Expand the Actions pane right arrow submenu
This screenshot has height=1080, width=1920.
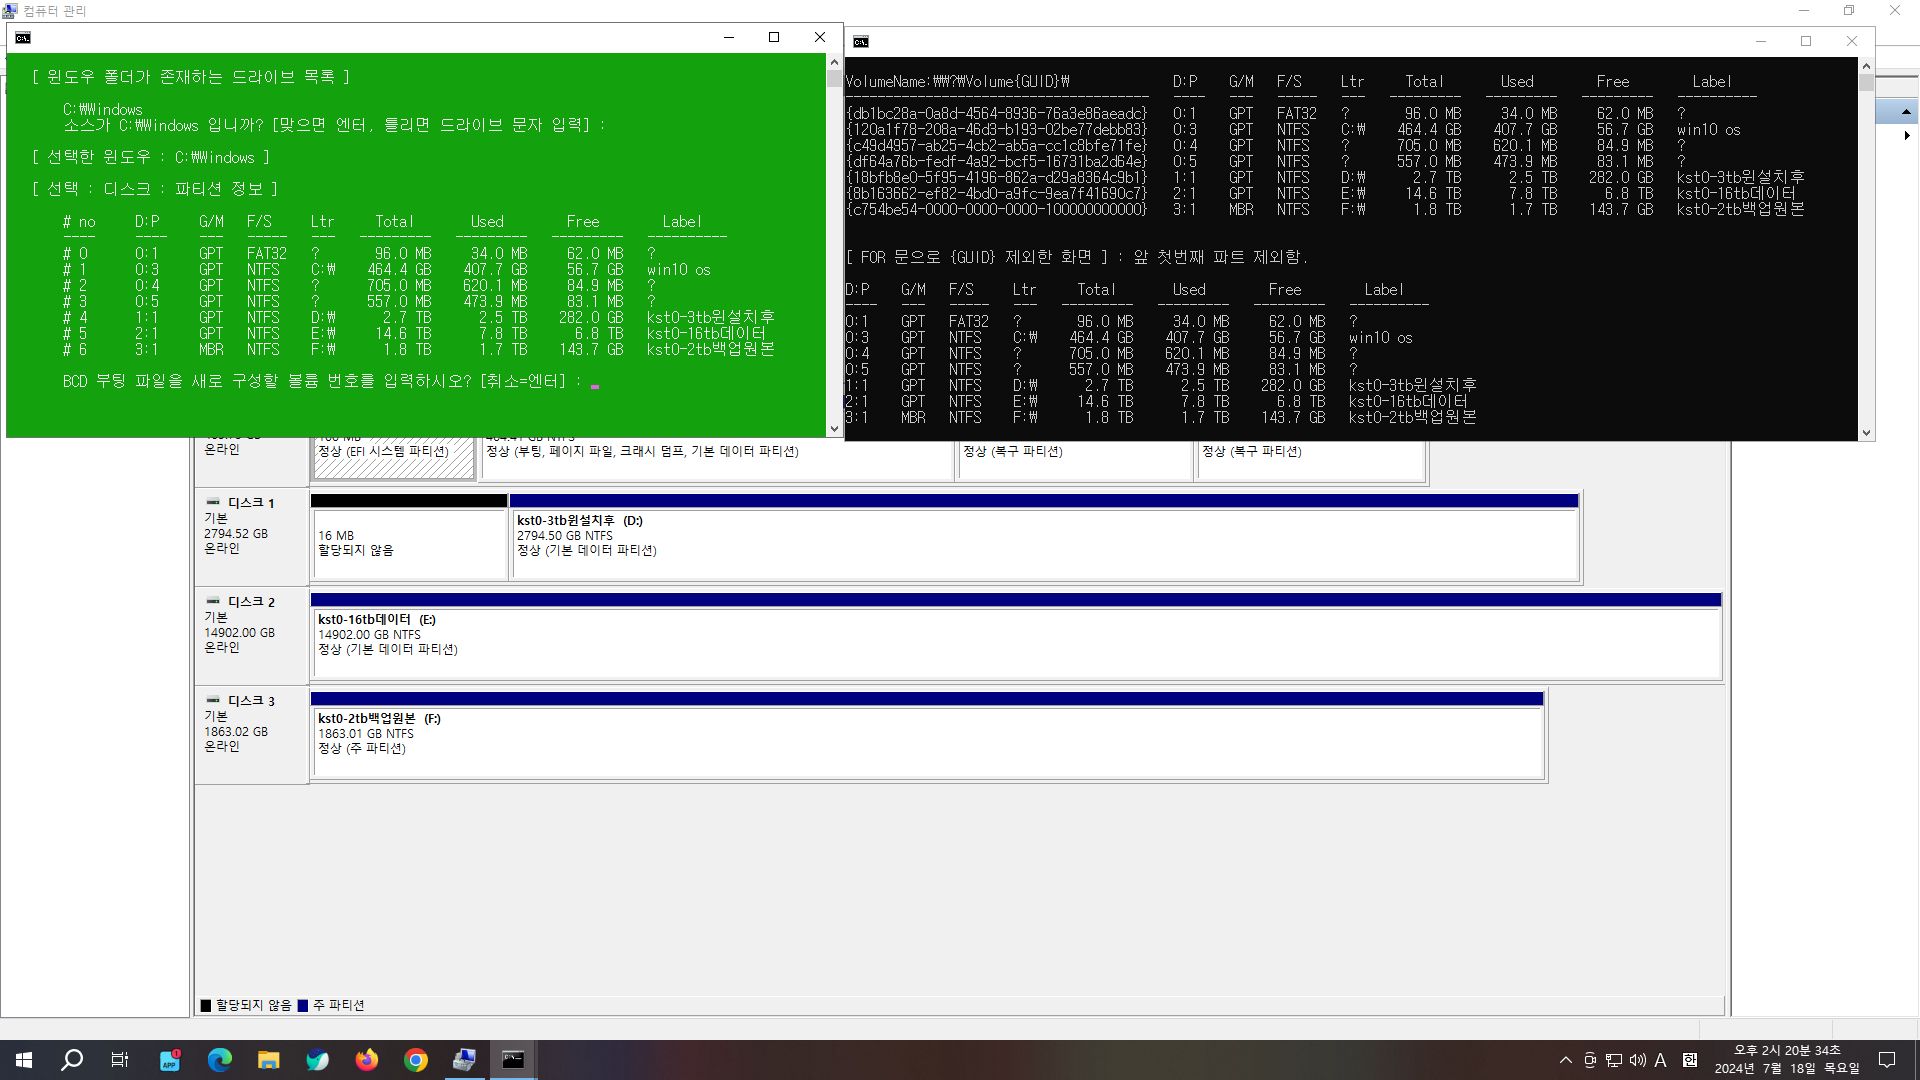(1907, 135)
